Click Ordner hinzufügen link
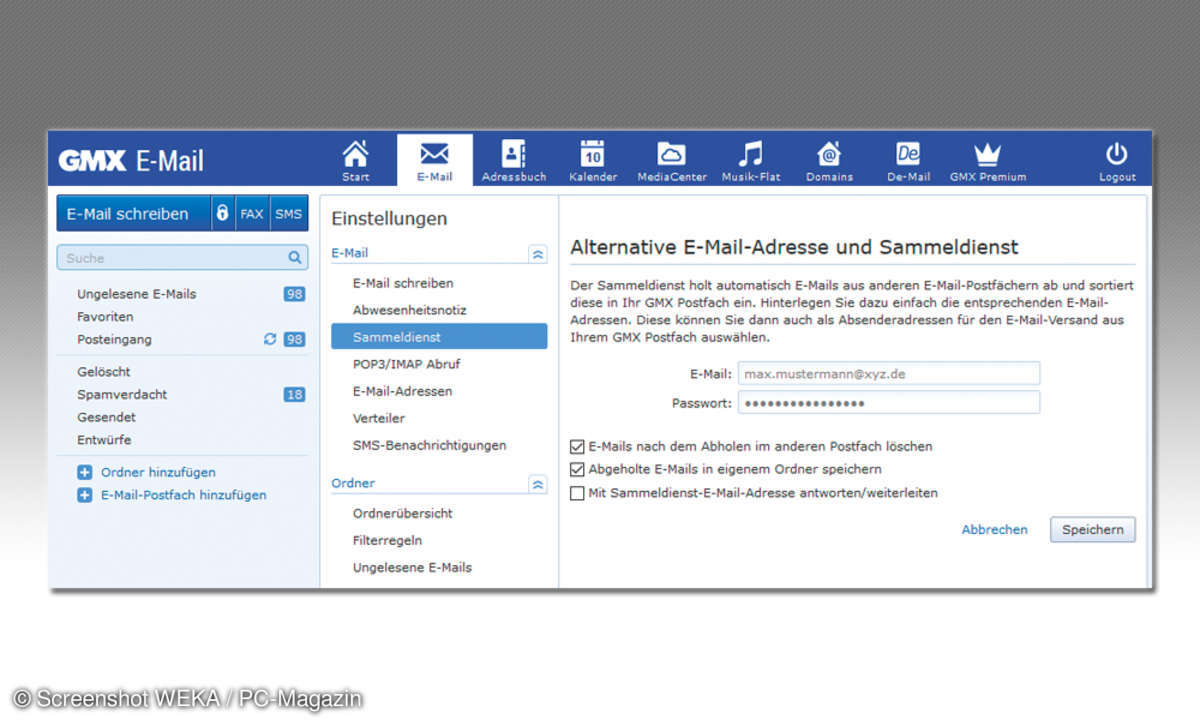This screenshot has width=1200, height=720. point(158,472)
